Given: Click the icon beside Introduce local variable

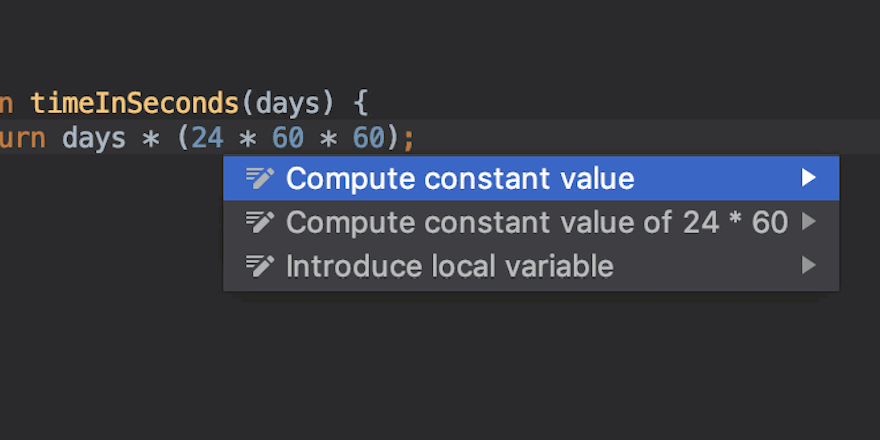Looking at the screenshot, I should click(x=259, y=266).
